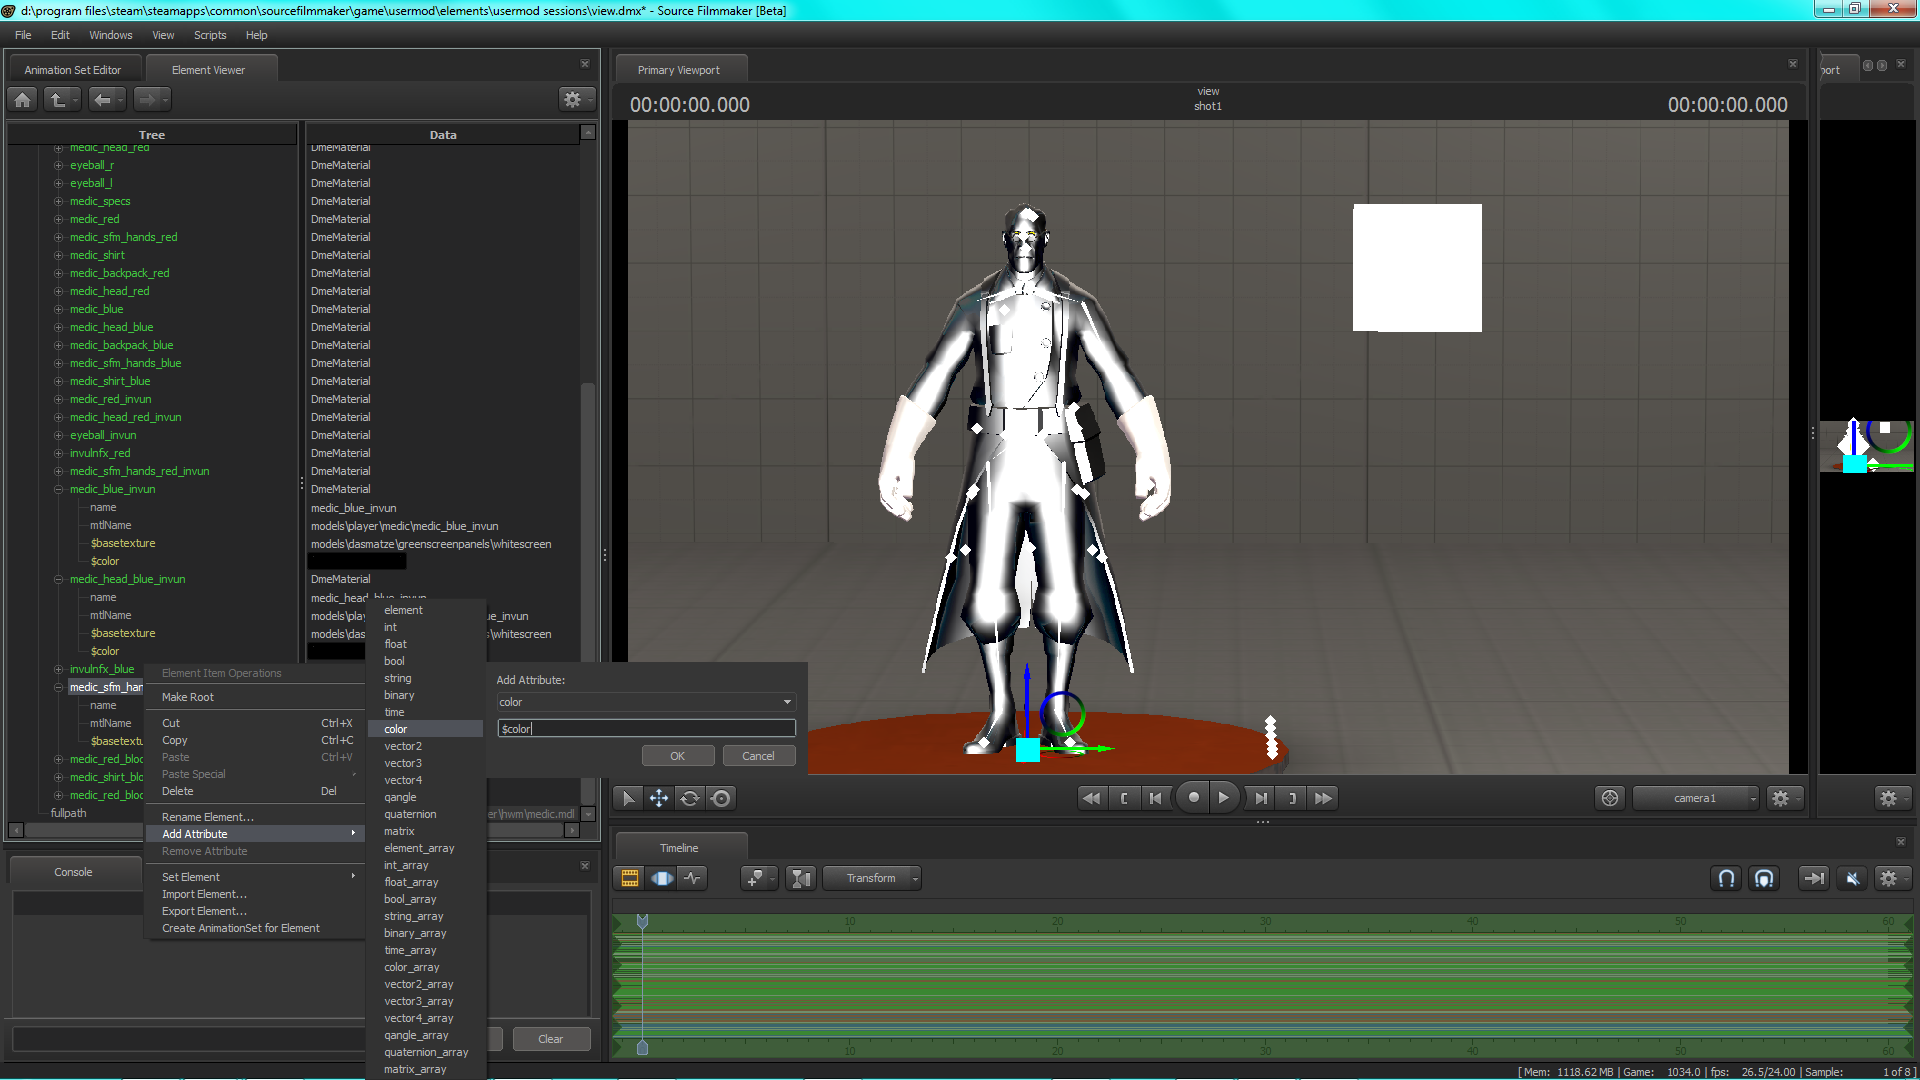Jump to the next frame button

tap(1260, 798)
